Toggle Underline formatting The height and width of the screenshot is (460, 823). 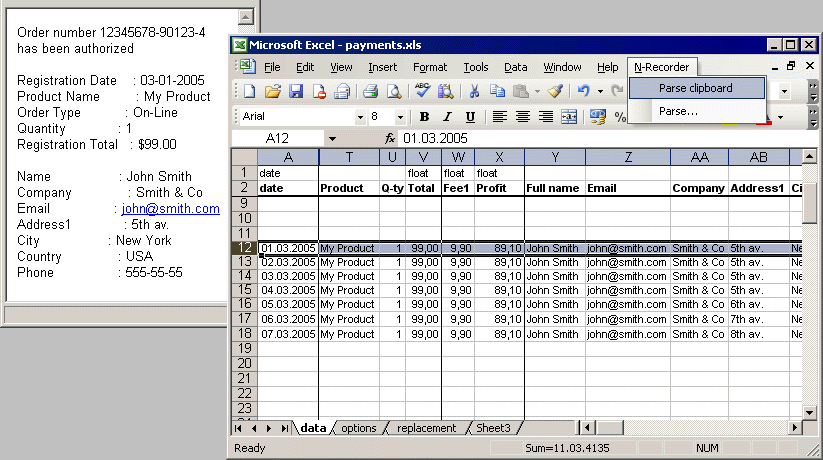click(470, 117)
